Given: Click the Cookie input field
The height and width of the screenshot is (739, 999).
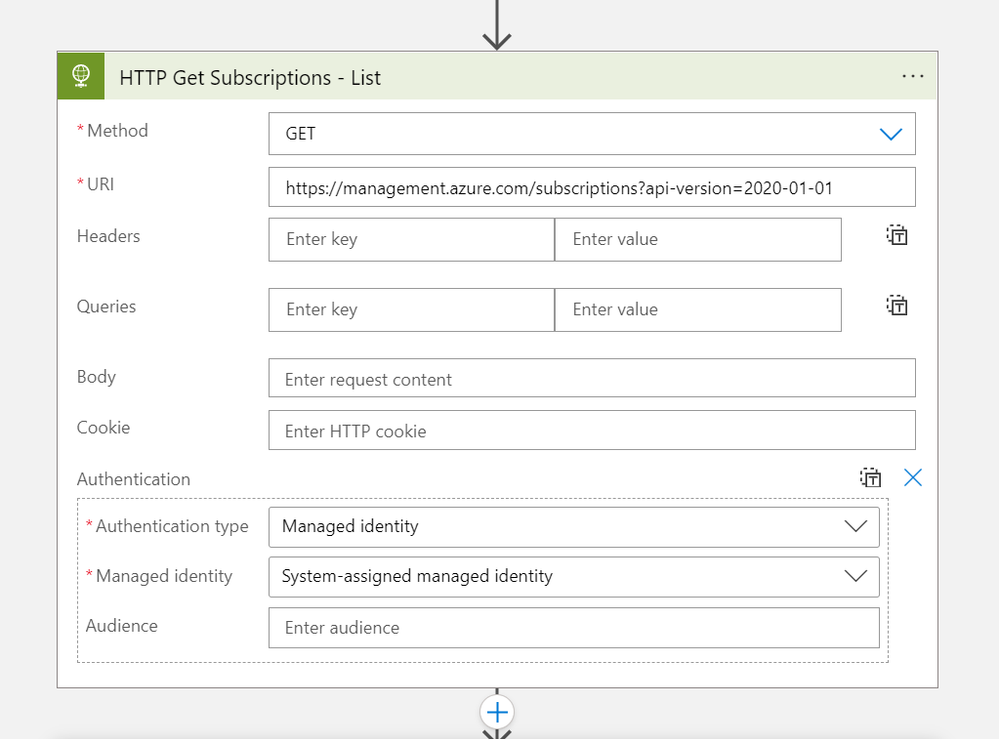Looking at the screenshot, I should [592, 430].
